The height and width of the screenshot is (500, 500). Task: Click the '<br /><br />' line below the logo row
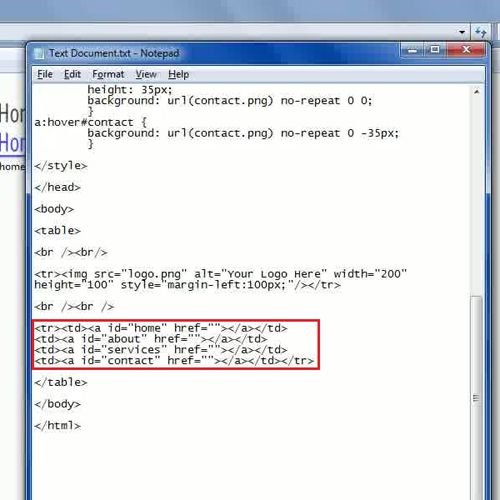click(x=74, y=307)
